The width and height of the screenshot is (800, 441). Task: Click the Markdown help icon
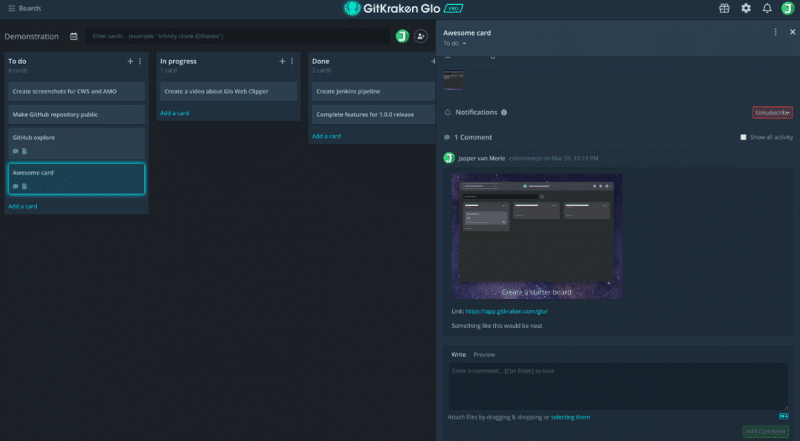point(784,417)
